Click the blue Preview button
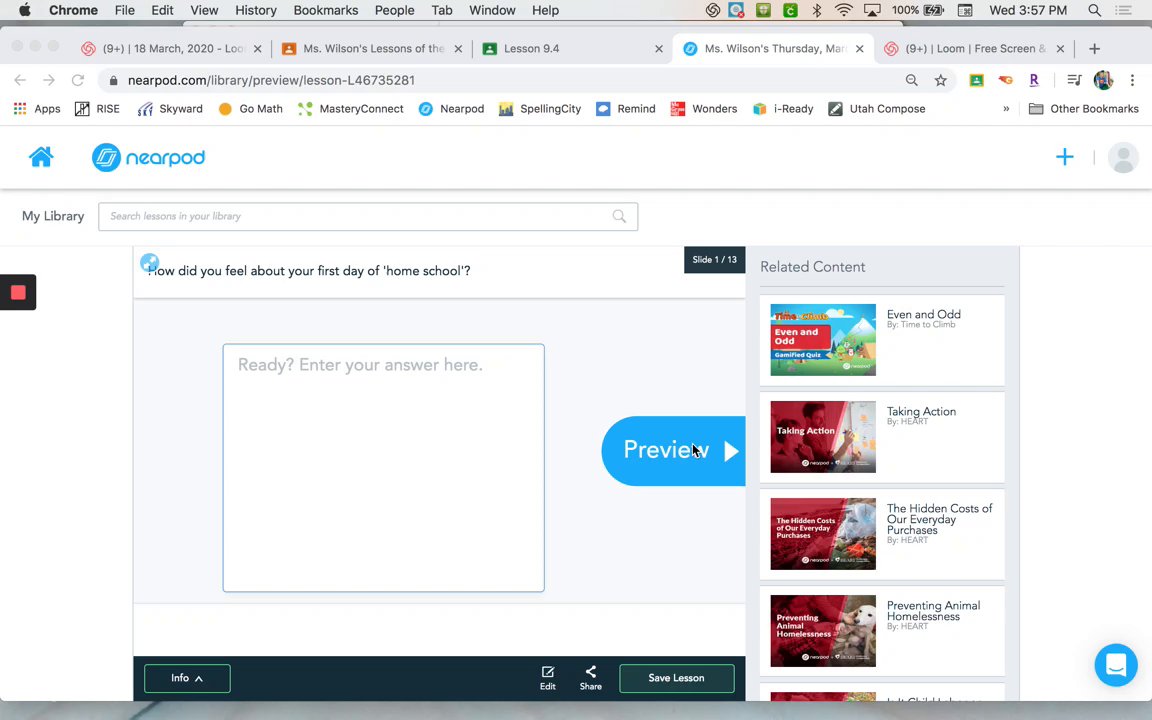 click(x=673, y=450)
